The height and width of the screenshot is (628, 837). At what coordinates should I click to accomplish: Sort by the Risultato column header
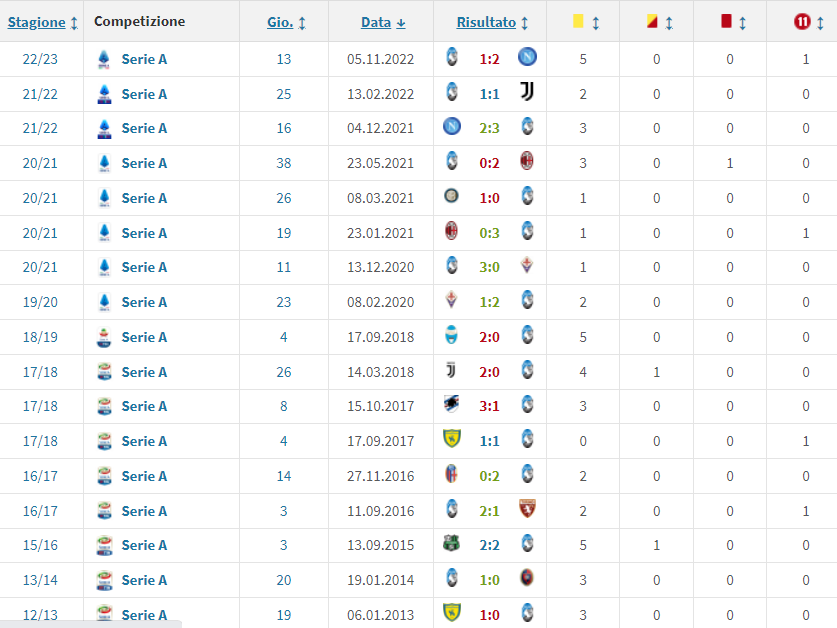(x=486, y=22)
